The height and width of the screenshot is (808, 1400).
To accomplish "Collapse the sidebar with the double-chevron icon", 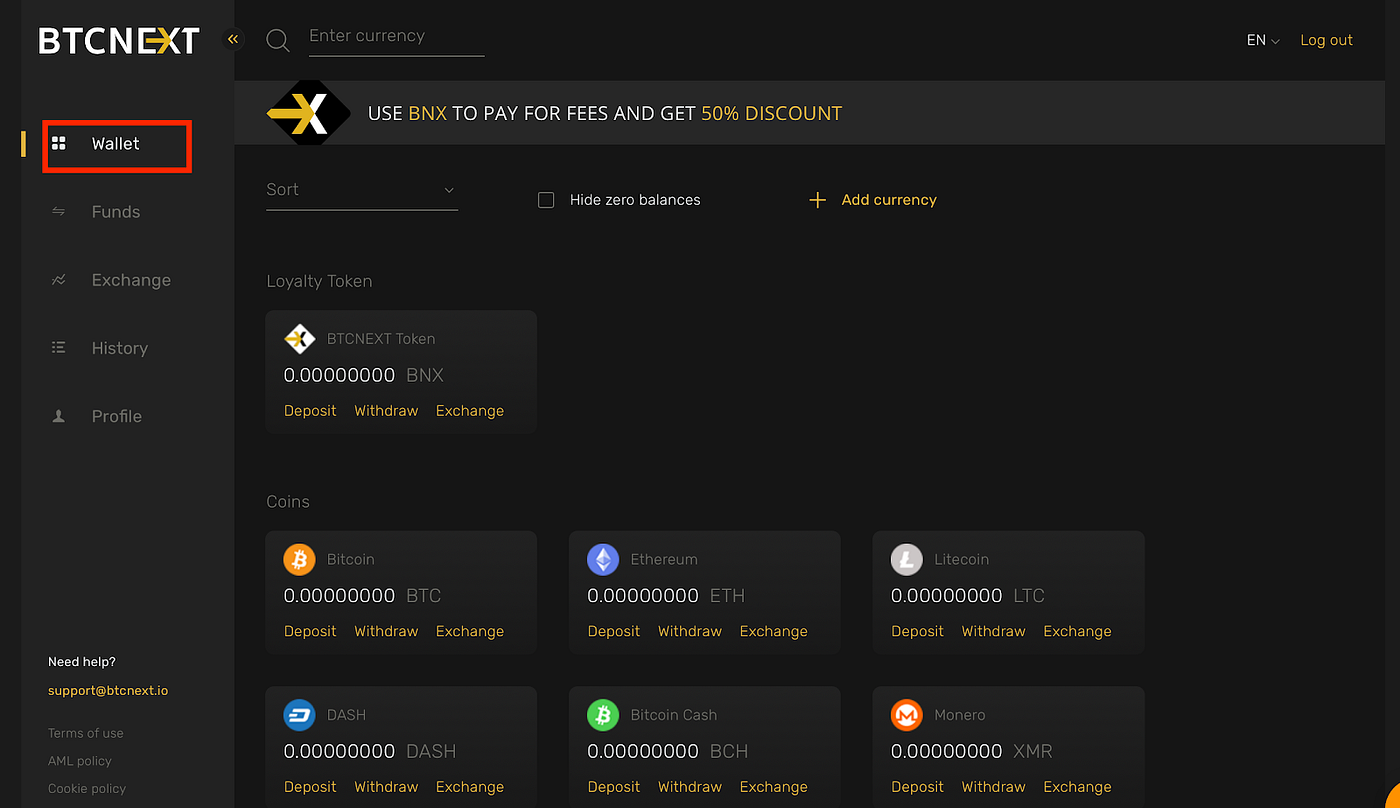I will [x=233, y=40].
